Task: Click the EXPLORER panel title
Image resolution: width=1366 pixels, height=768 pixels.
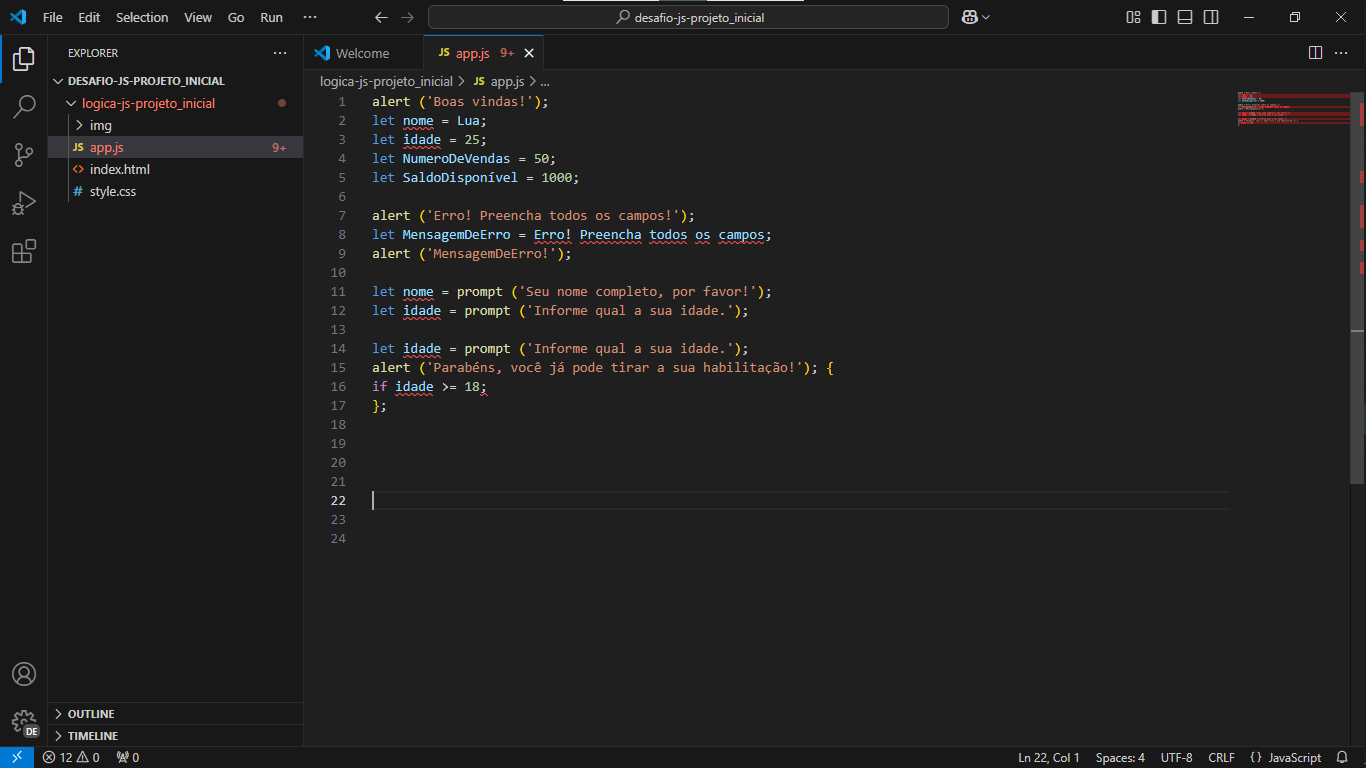Action: click(x=93, y=53)
